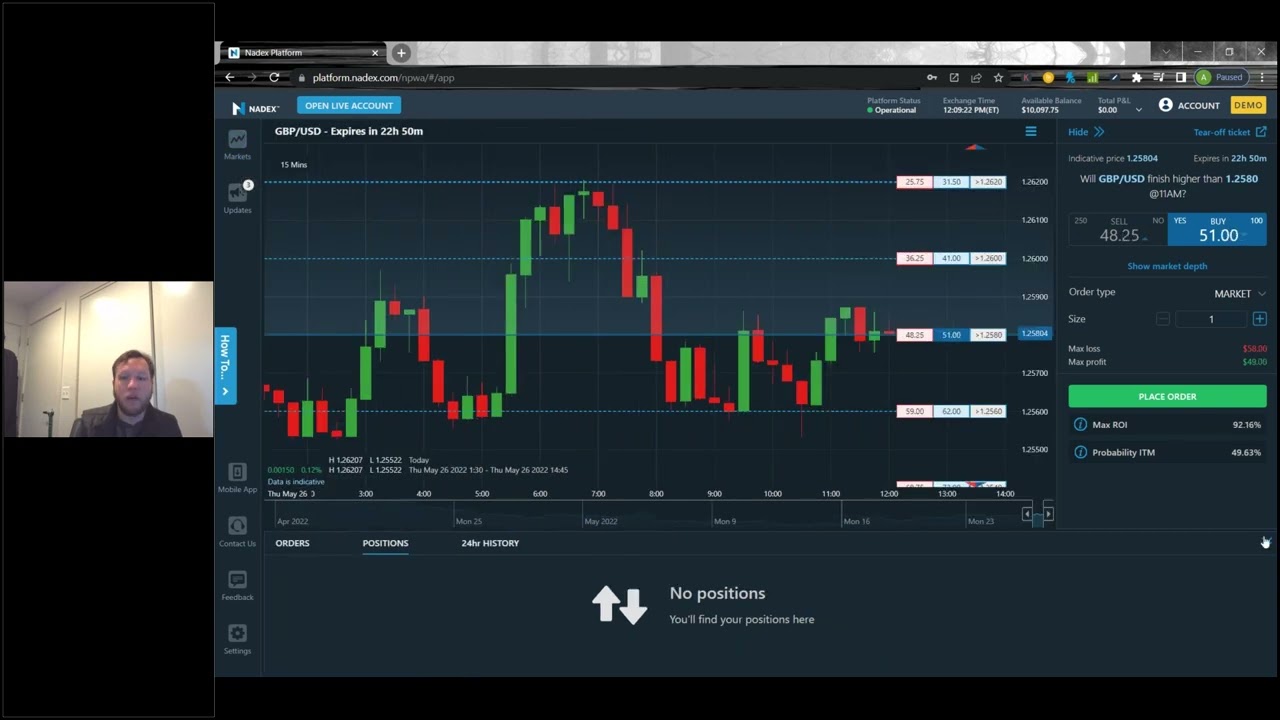
Task: Select the SELL 48.25 side
Action: 1118,229
